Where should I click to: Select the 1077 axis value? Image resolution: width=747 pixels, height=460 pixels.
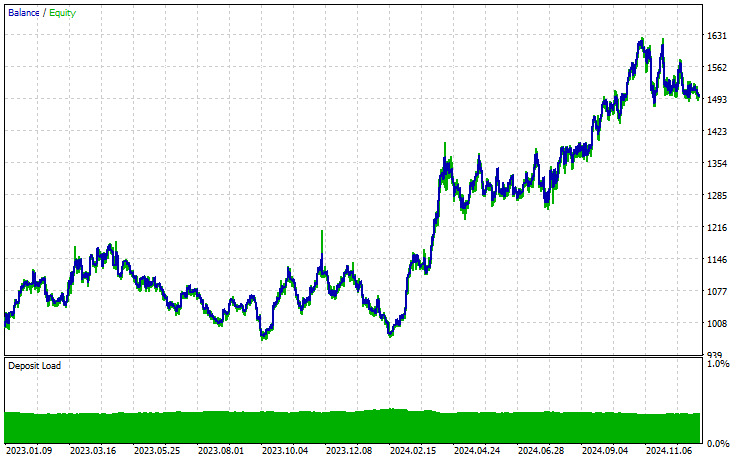(717, 291)
